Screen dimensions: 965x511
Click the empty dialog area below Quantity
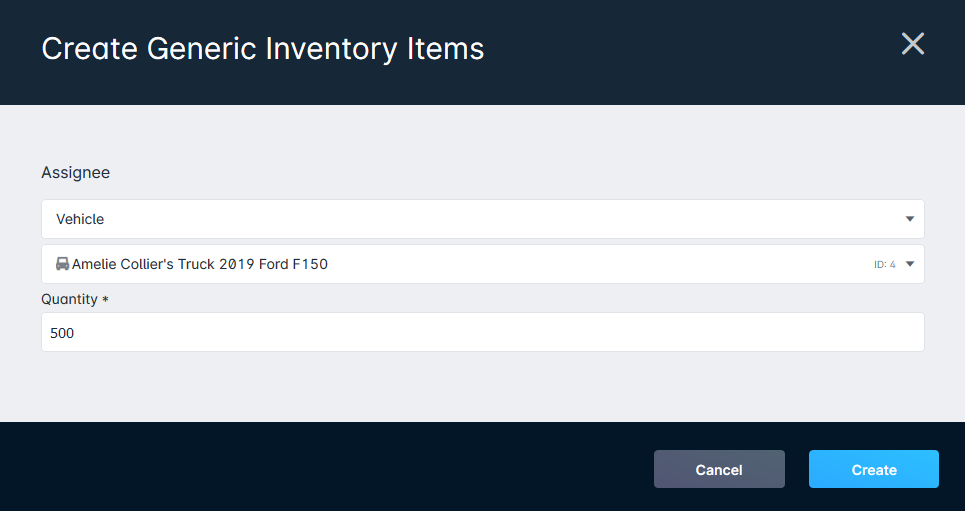pos(482,387)
